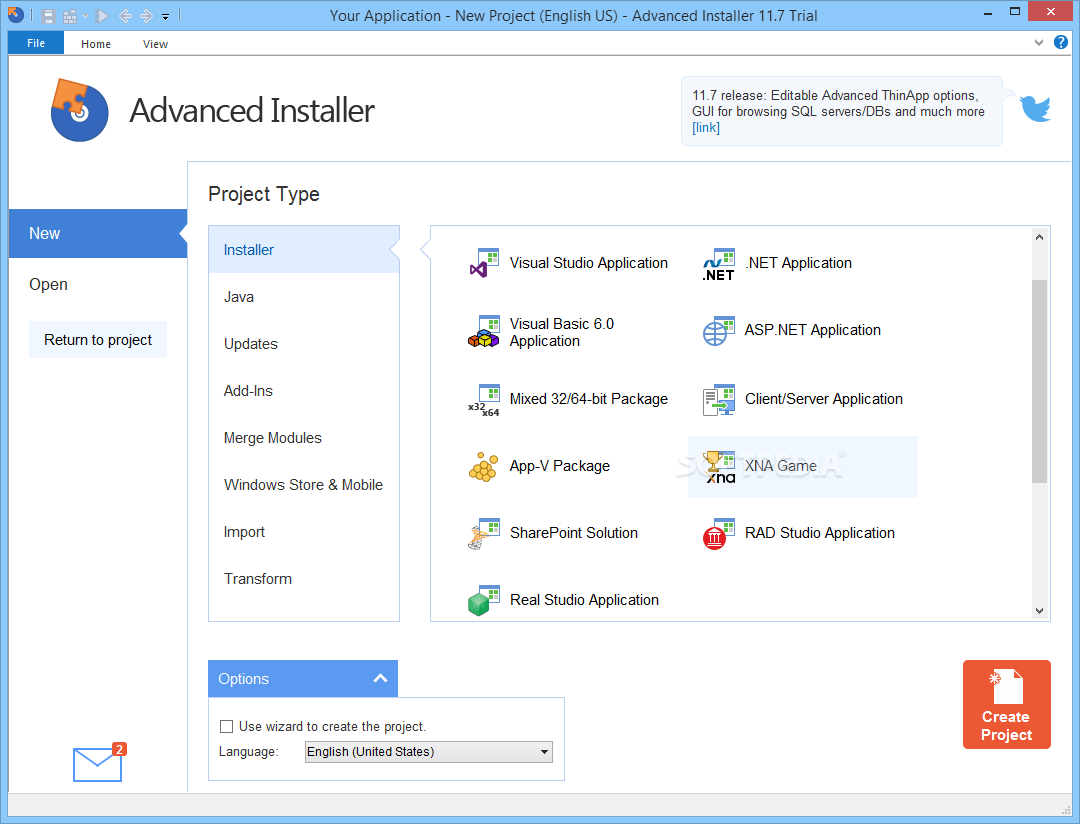This screenshot has width=1080, height=824.
Task: Click the App-V Package label
Action: tap(560, 466)
